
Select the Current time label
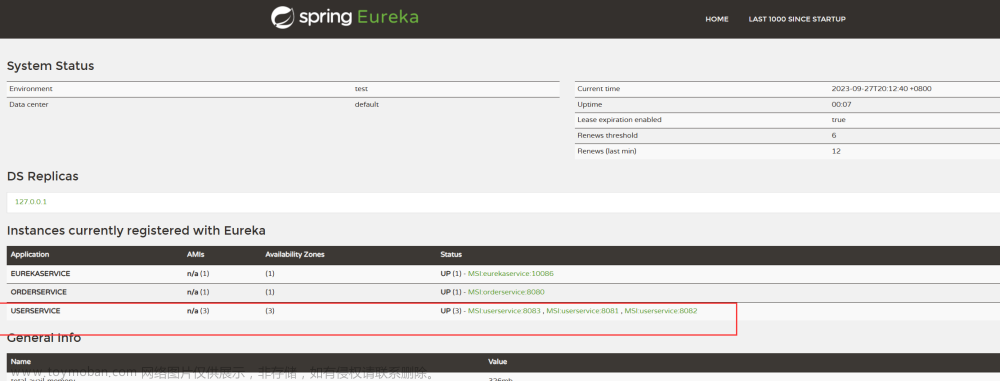[x=598, y=89]
